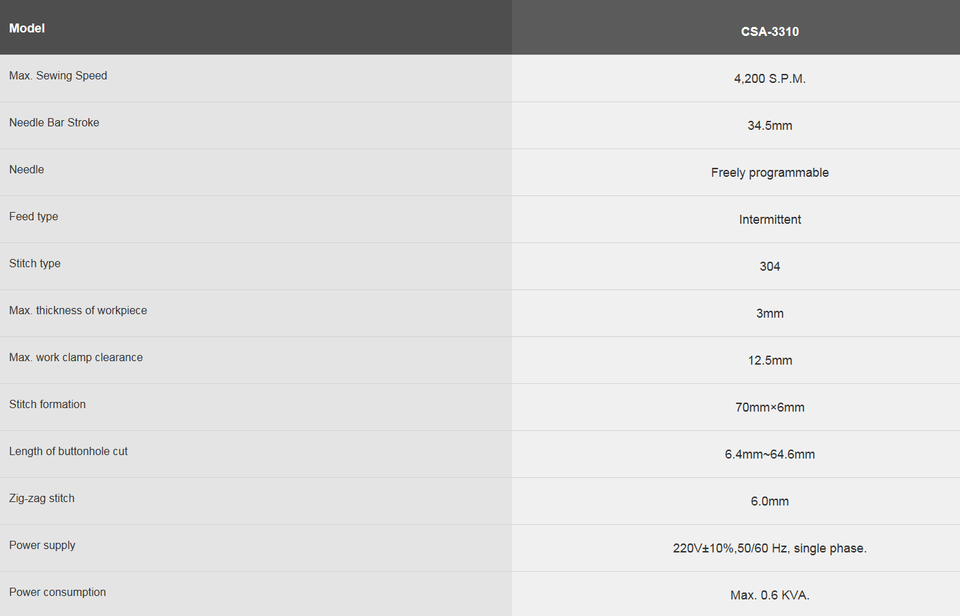Click the Stitch type label
Screen dimensions: 960x616
(x=35, y=264)
